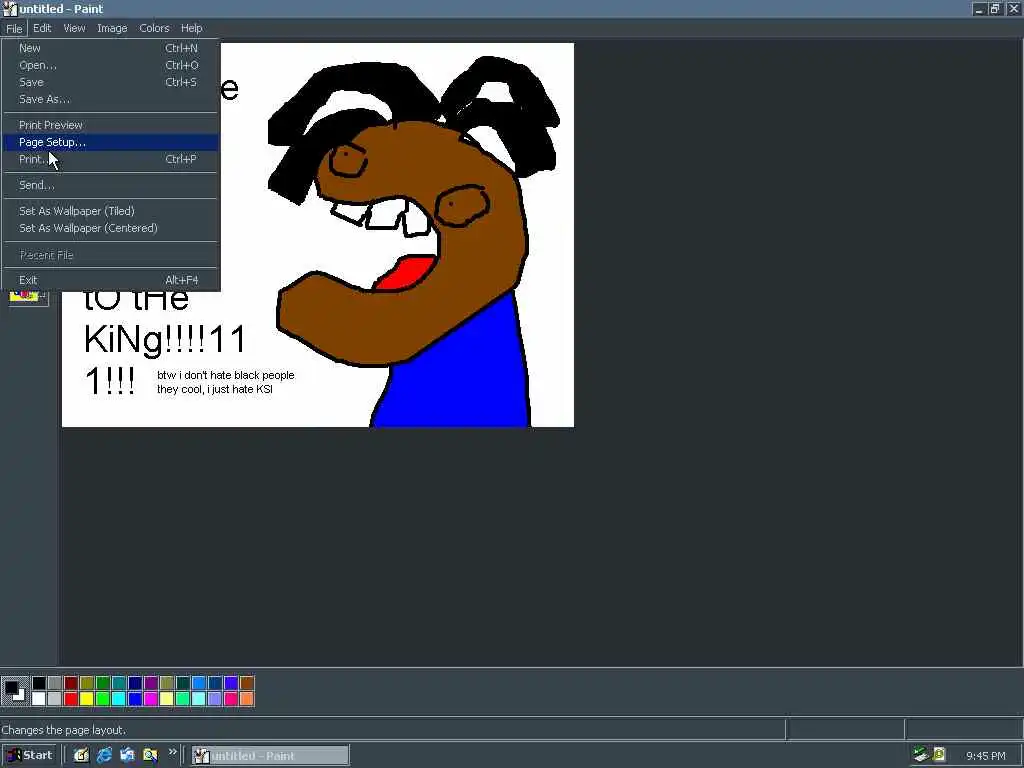
Task: Pick the dark red palette swatch
Action: [x=71, y=683]
